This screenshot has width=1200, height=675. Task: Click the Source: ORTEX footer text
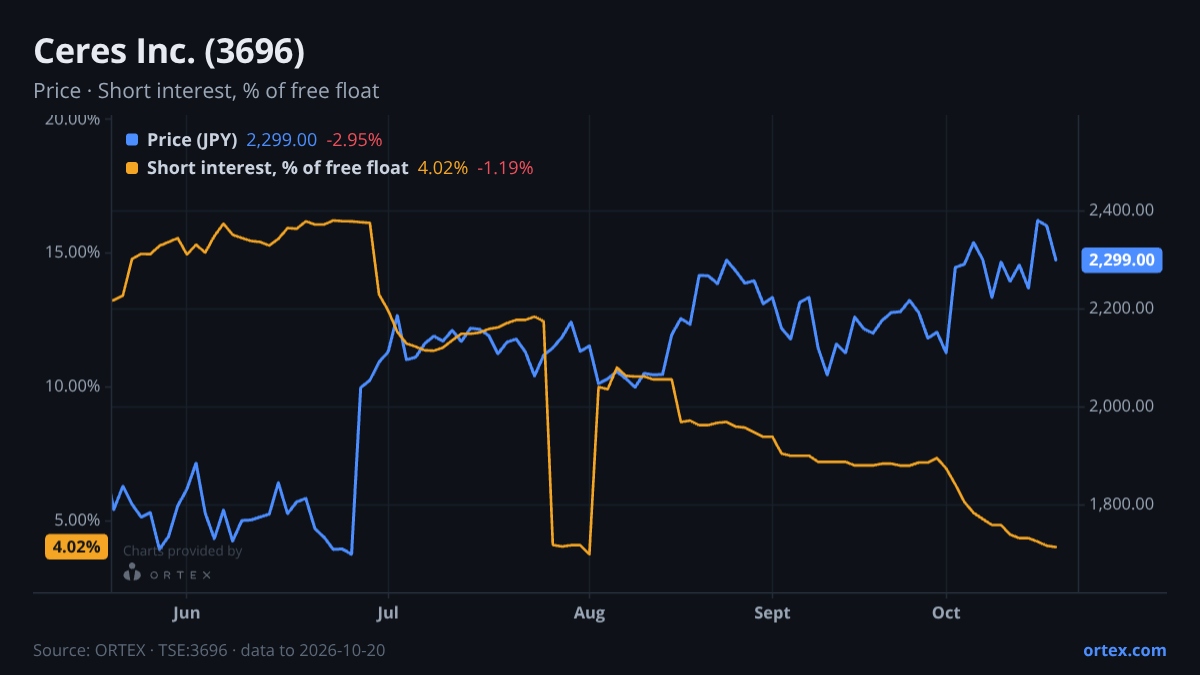pyautogui.click(x=209, y=650)
